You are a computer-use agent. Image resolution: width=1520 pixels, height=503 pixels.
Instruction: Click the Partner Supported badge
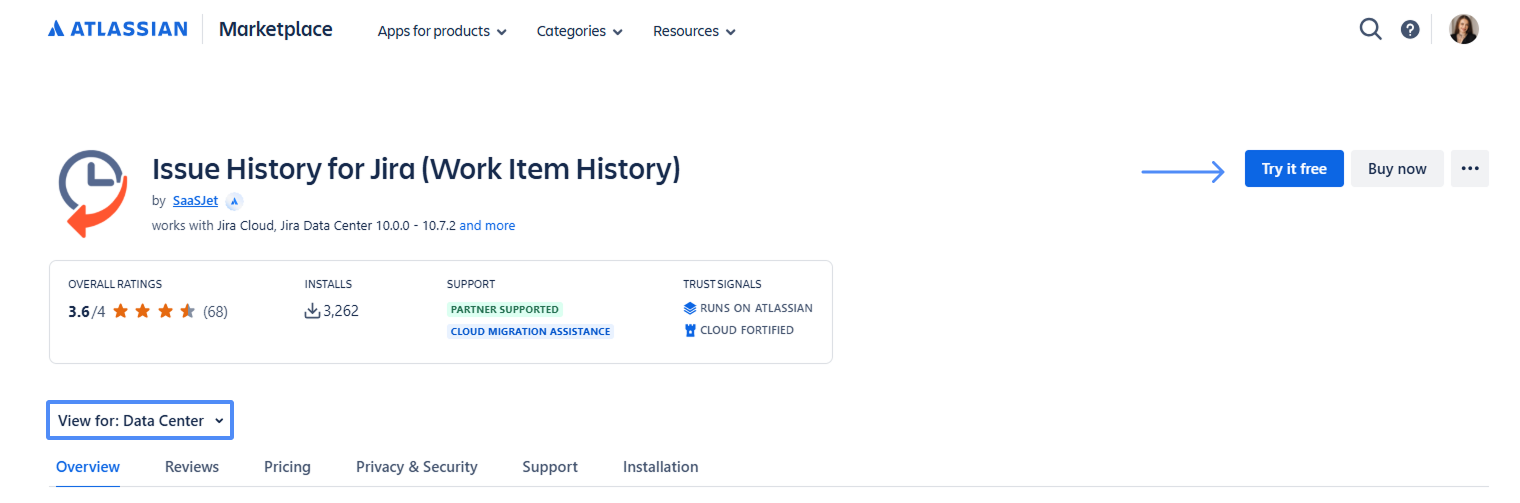pos(505,309)
